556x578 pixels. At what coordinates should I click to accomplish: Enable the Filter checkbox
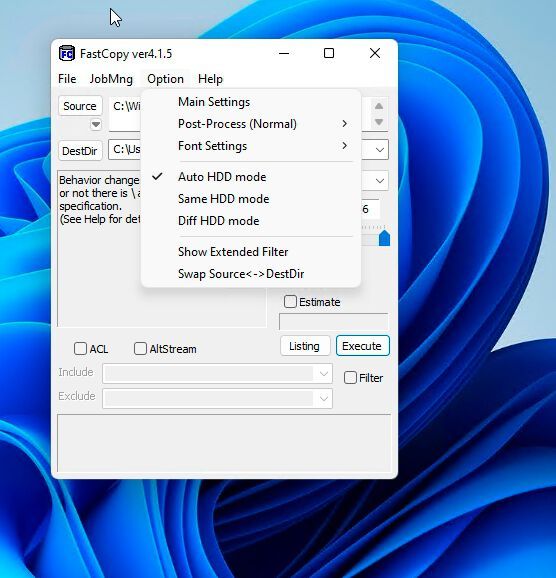click(x=350, y=378)
